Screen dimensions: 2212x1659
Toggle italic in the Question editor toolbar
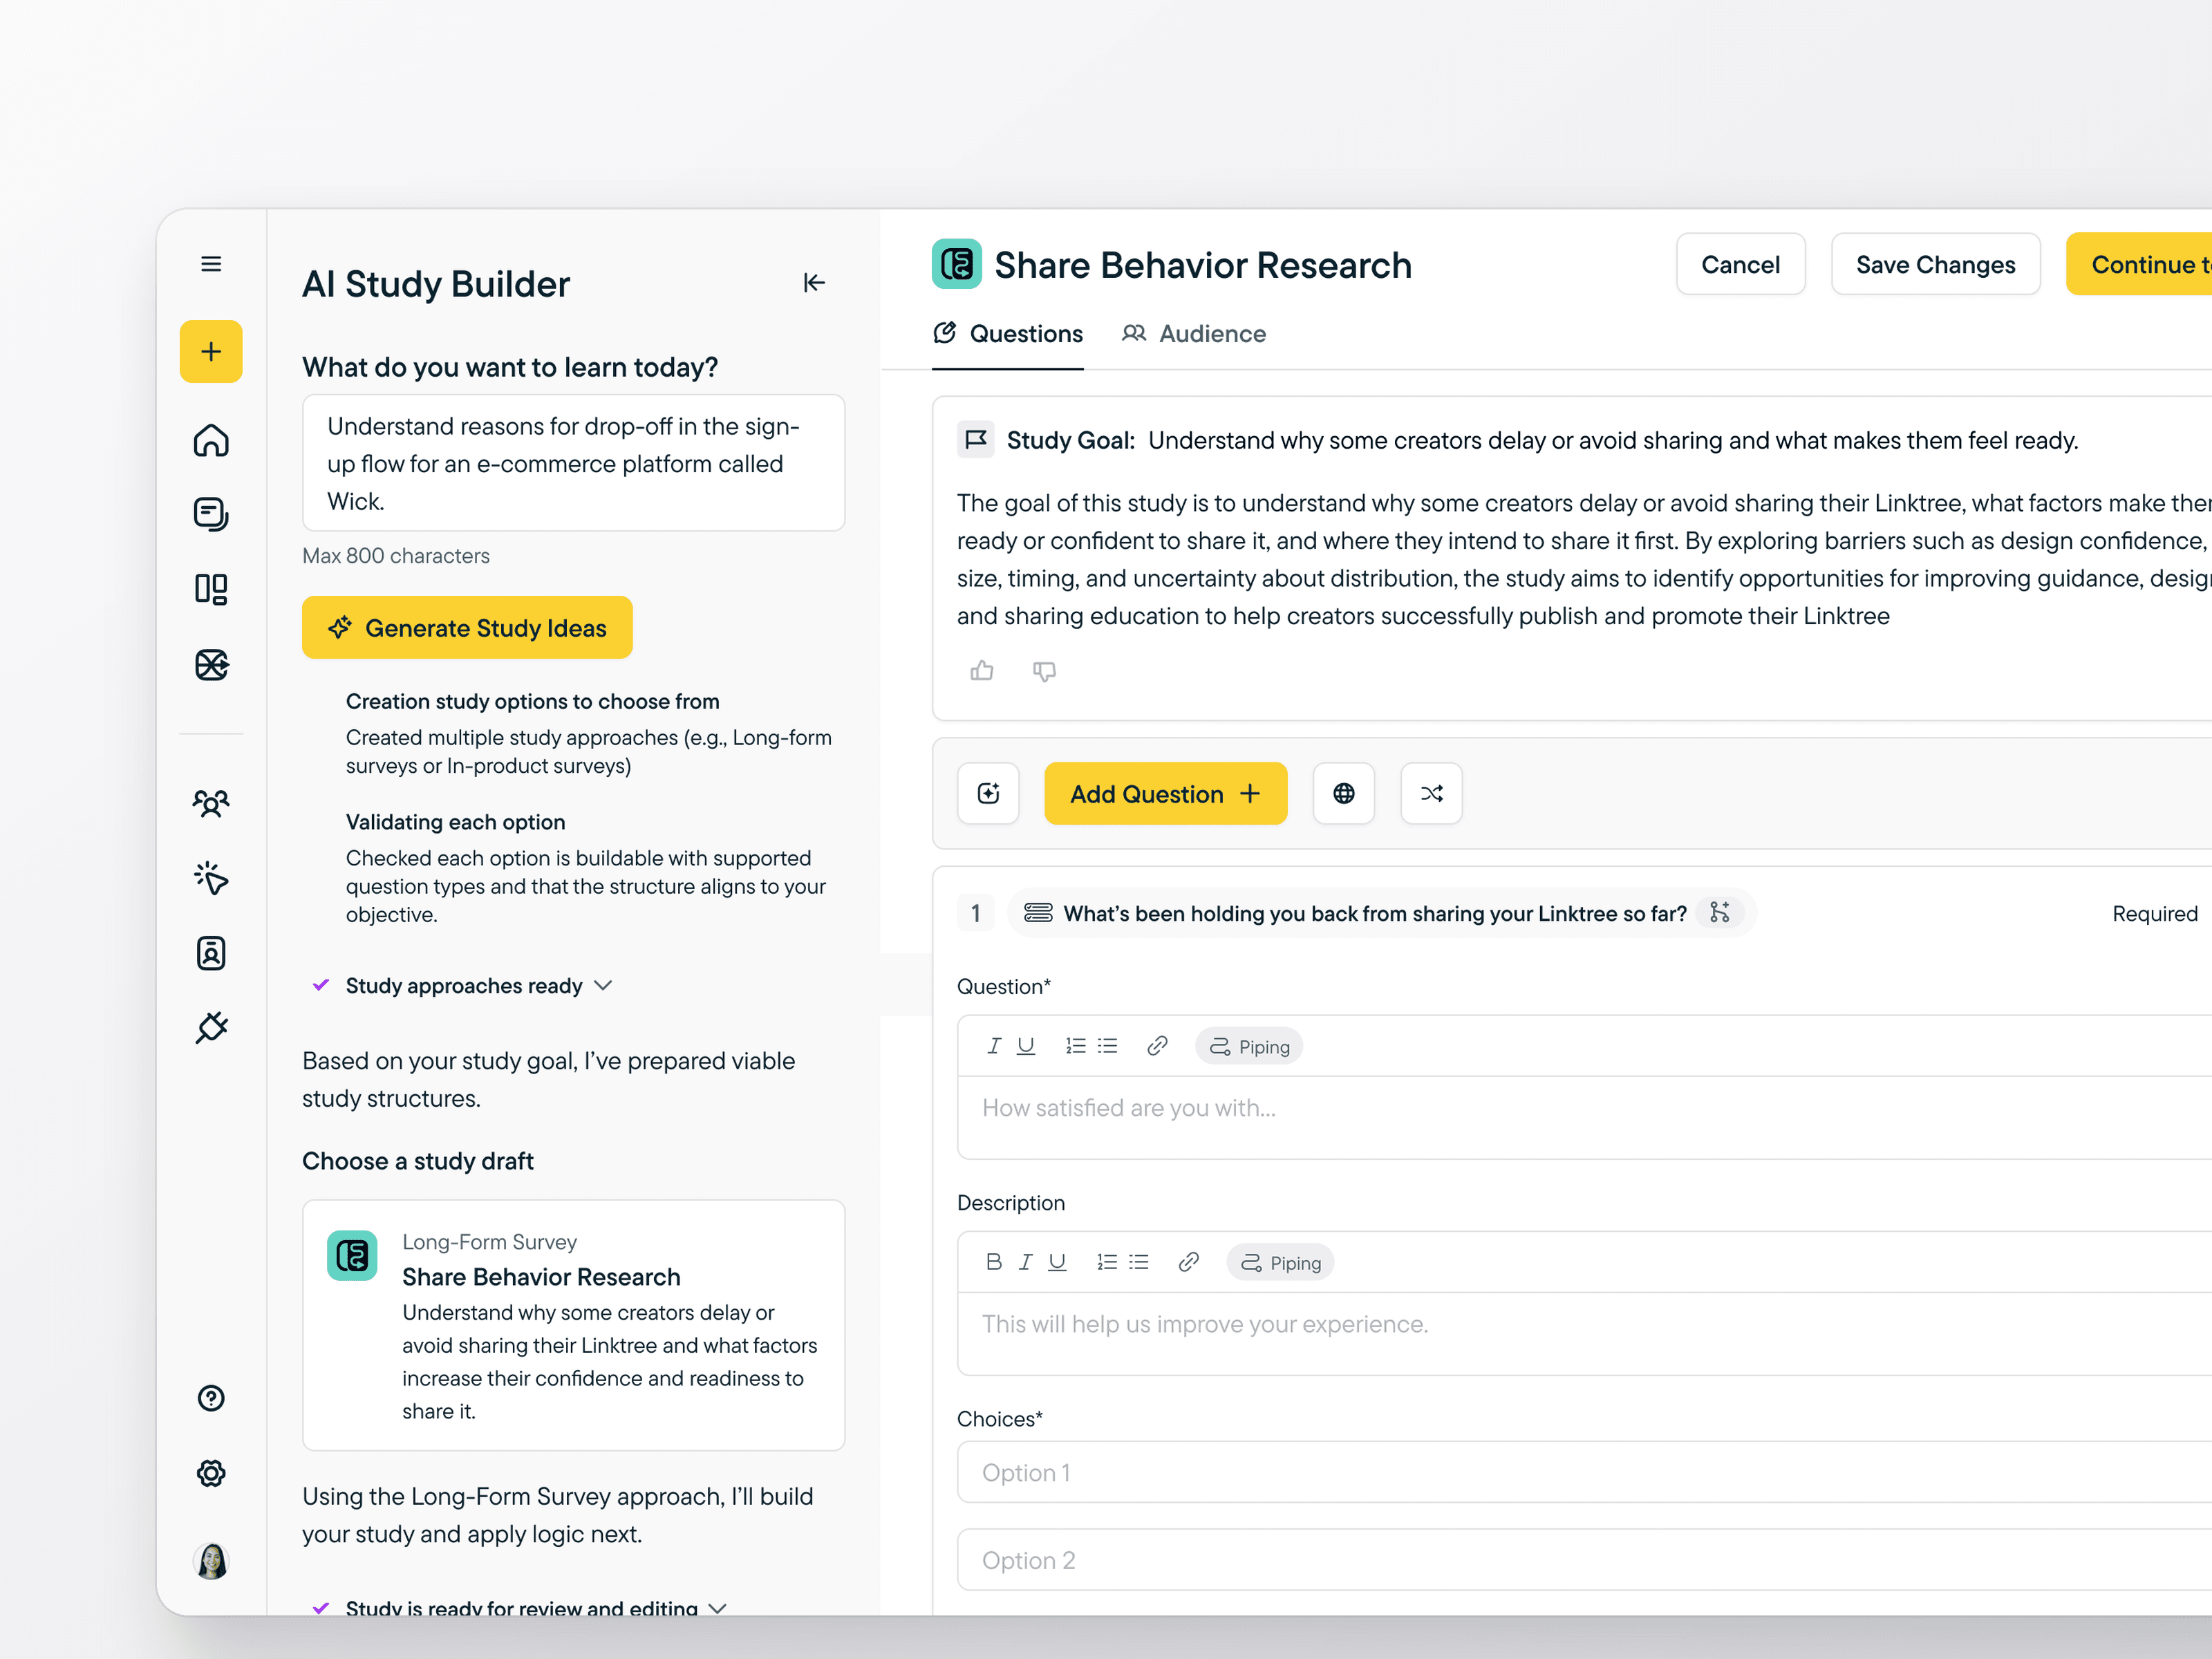click(994, 1046)
